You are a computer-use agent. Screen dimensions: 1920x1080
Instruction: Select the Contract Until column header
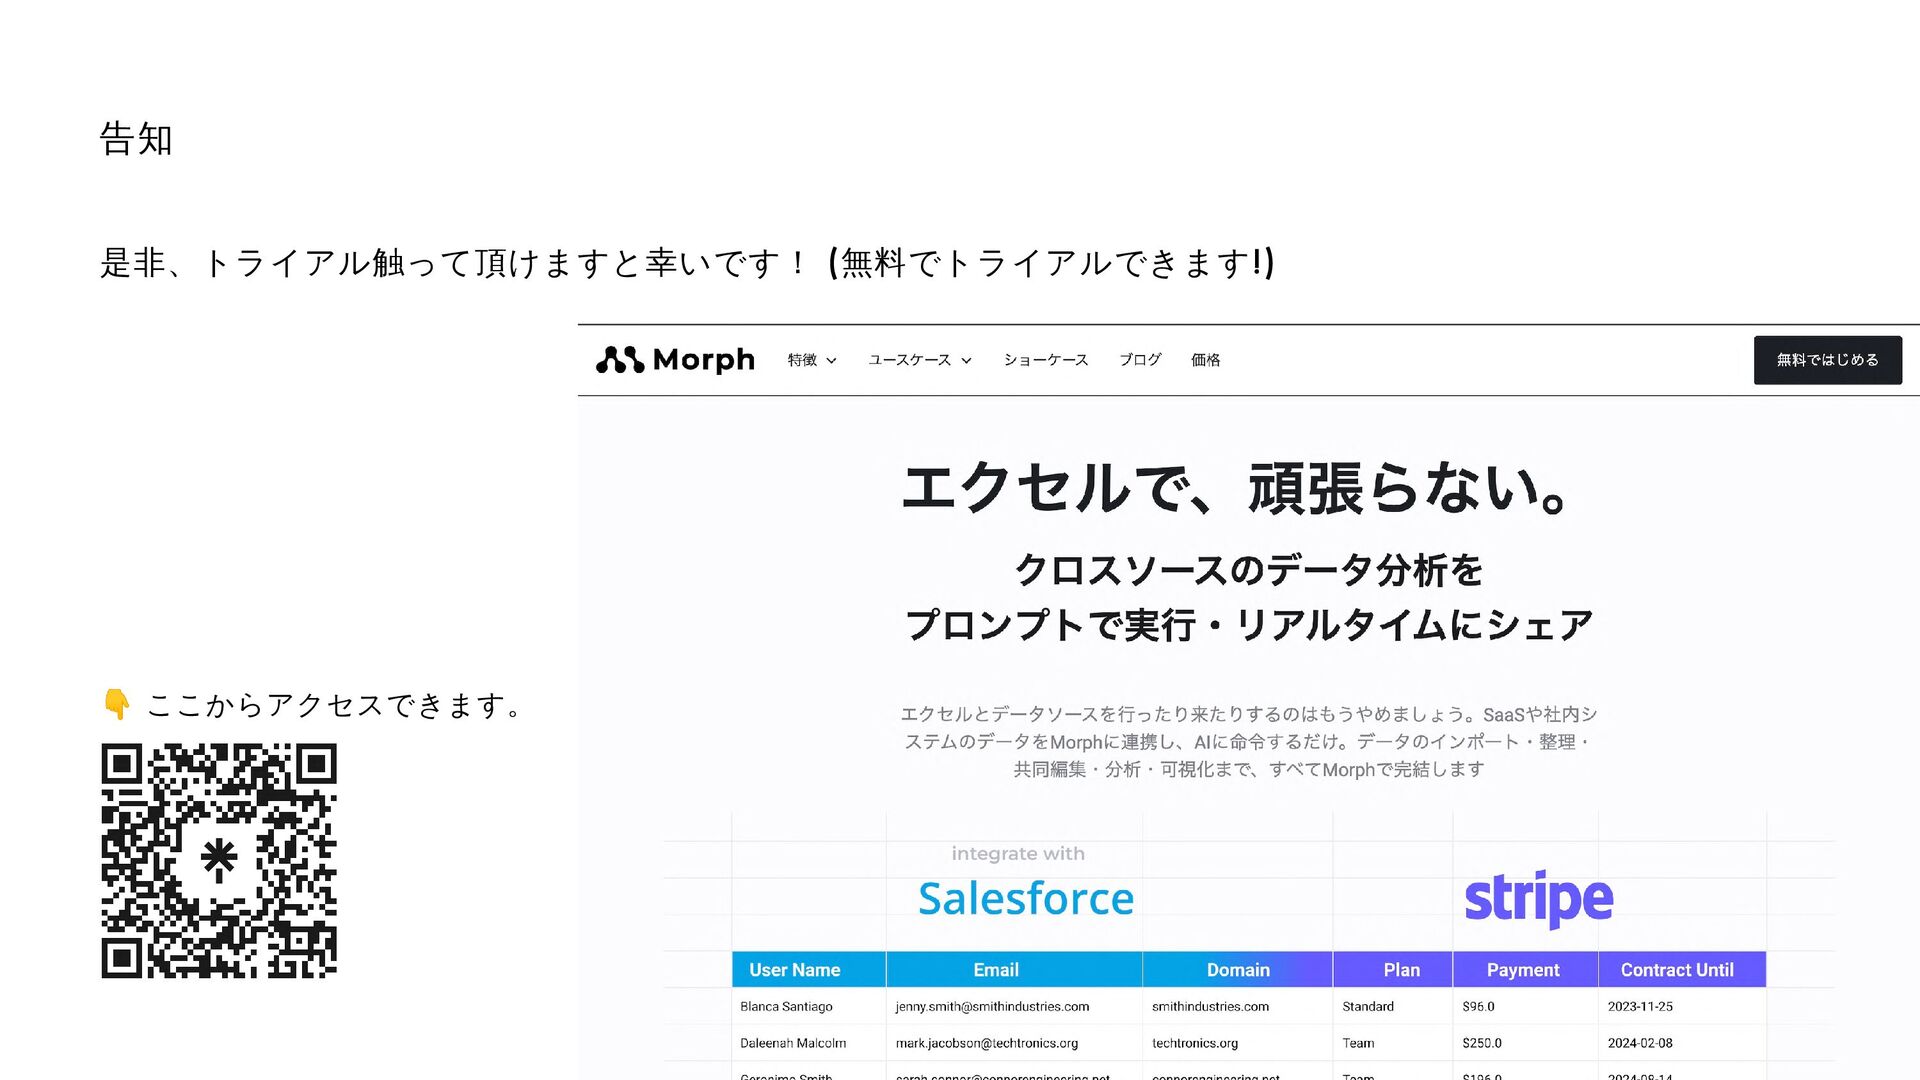coord(1682,970)
